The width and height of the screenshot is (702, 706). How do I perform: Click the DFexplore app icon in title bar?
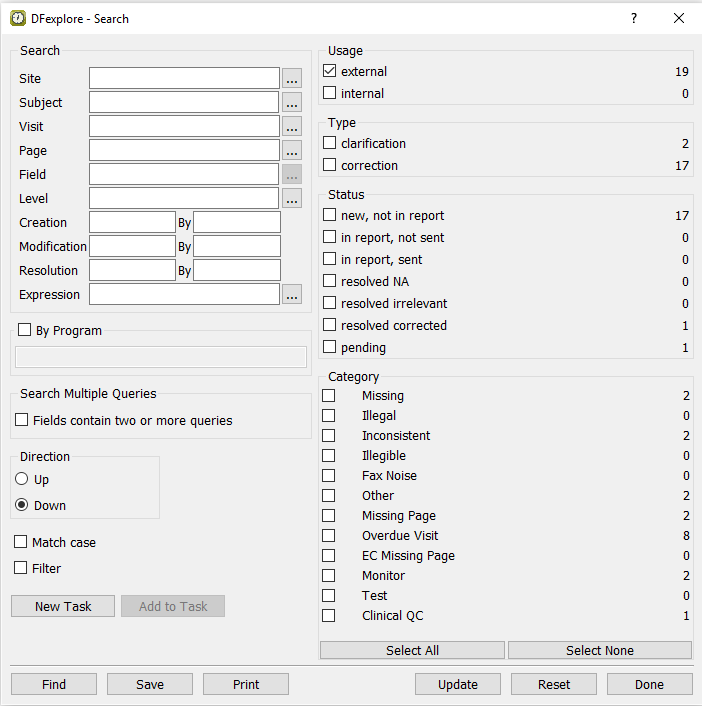click(x=18, y=18)
